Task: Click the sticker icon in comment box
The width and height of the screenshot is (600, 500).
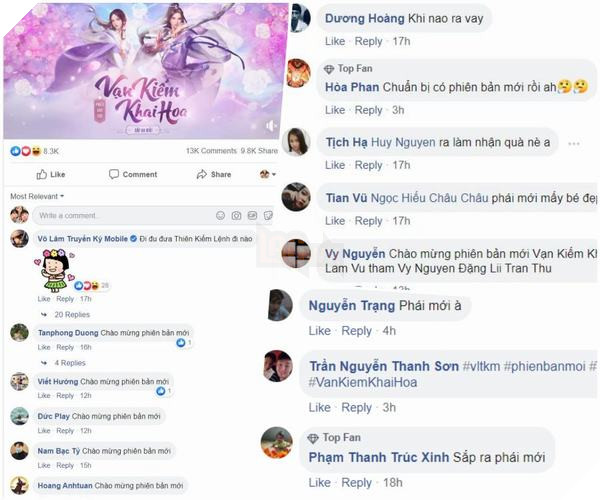Action: pos(268,216)
